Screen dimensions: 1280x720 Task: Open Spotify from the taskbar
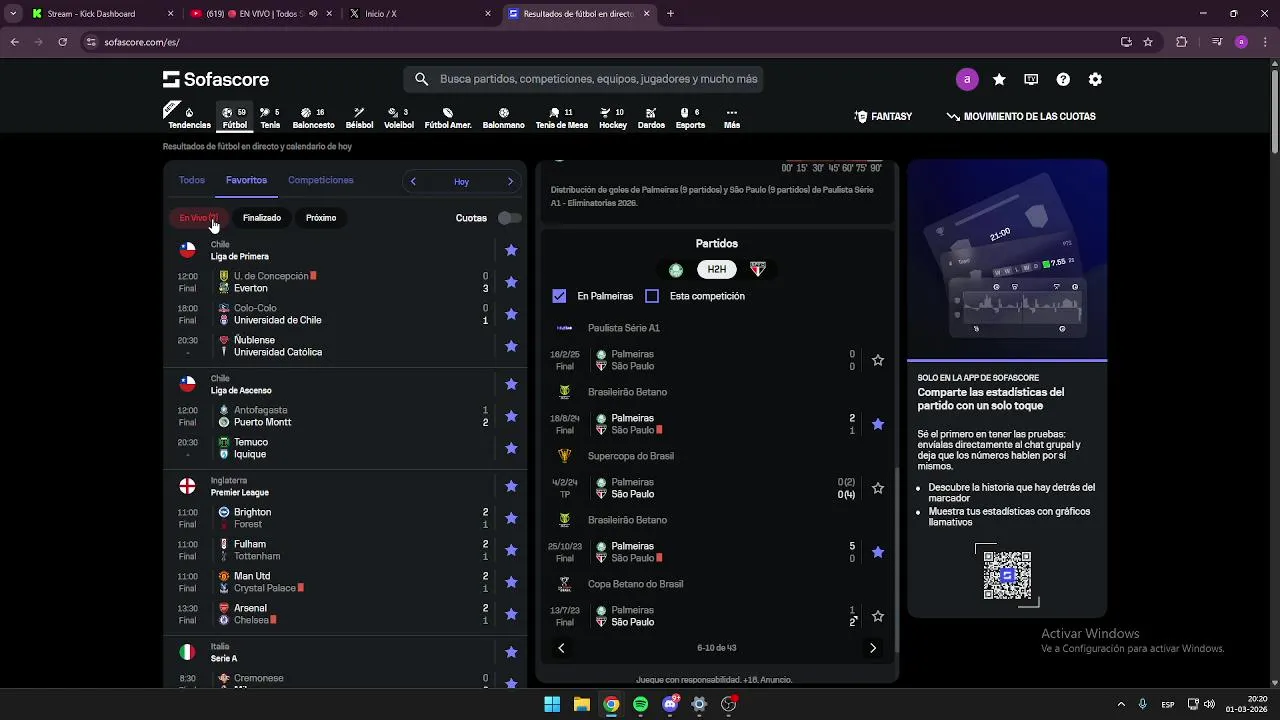(x=640, y=704)
